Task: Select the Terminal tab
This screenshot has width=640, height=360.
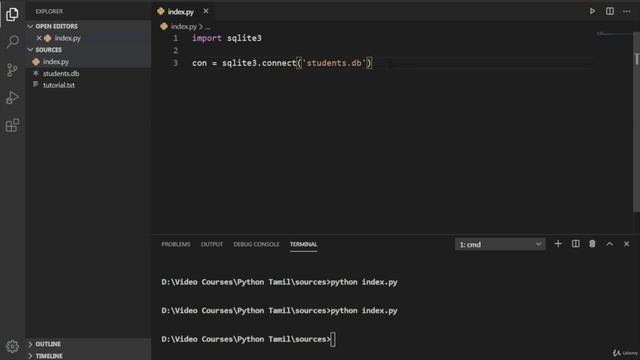Action: pyautogui.click(x=303, y=244)
